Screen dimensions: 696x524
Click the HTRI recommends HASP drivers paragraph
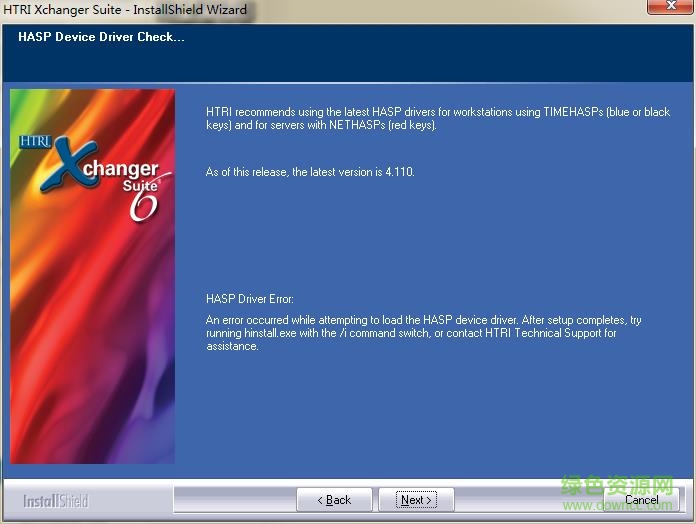tap(438, 118)
